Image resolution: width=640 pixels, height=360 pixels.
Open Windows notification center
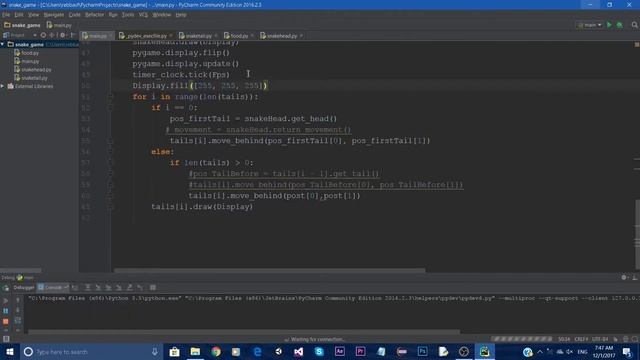[627, 351]
